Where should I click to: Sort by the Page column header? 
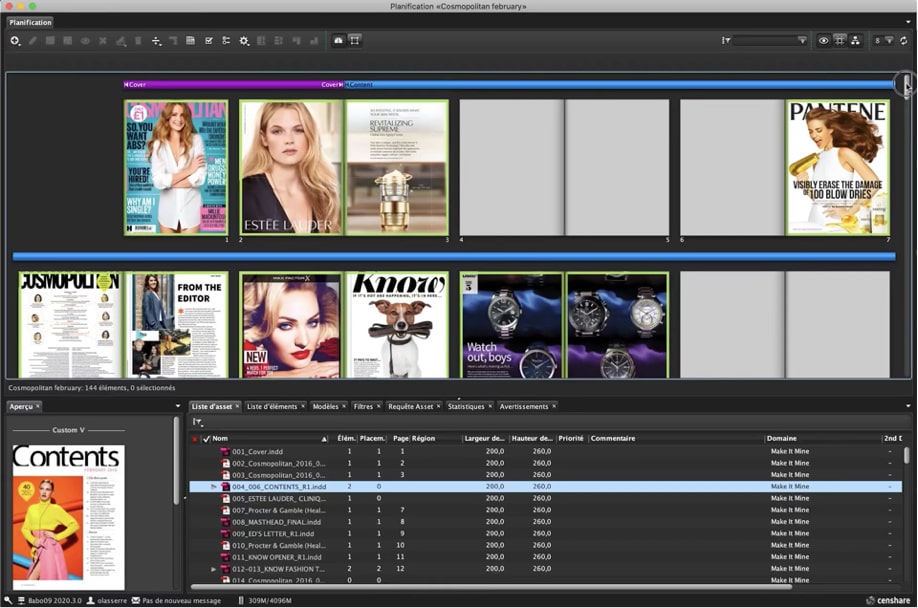point(400,438)
